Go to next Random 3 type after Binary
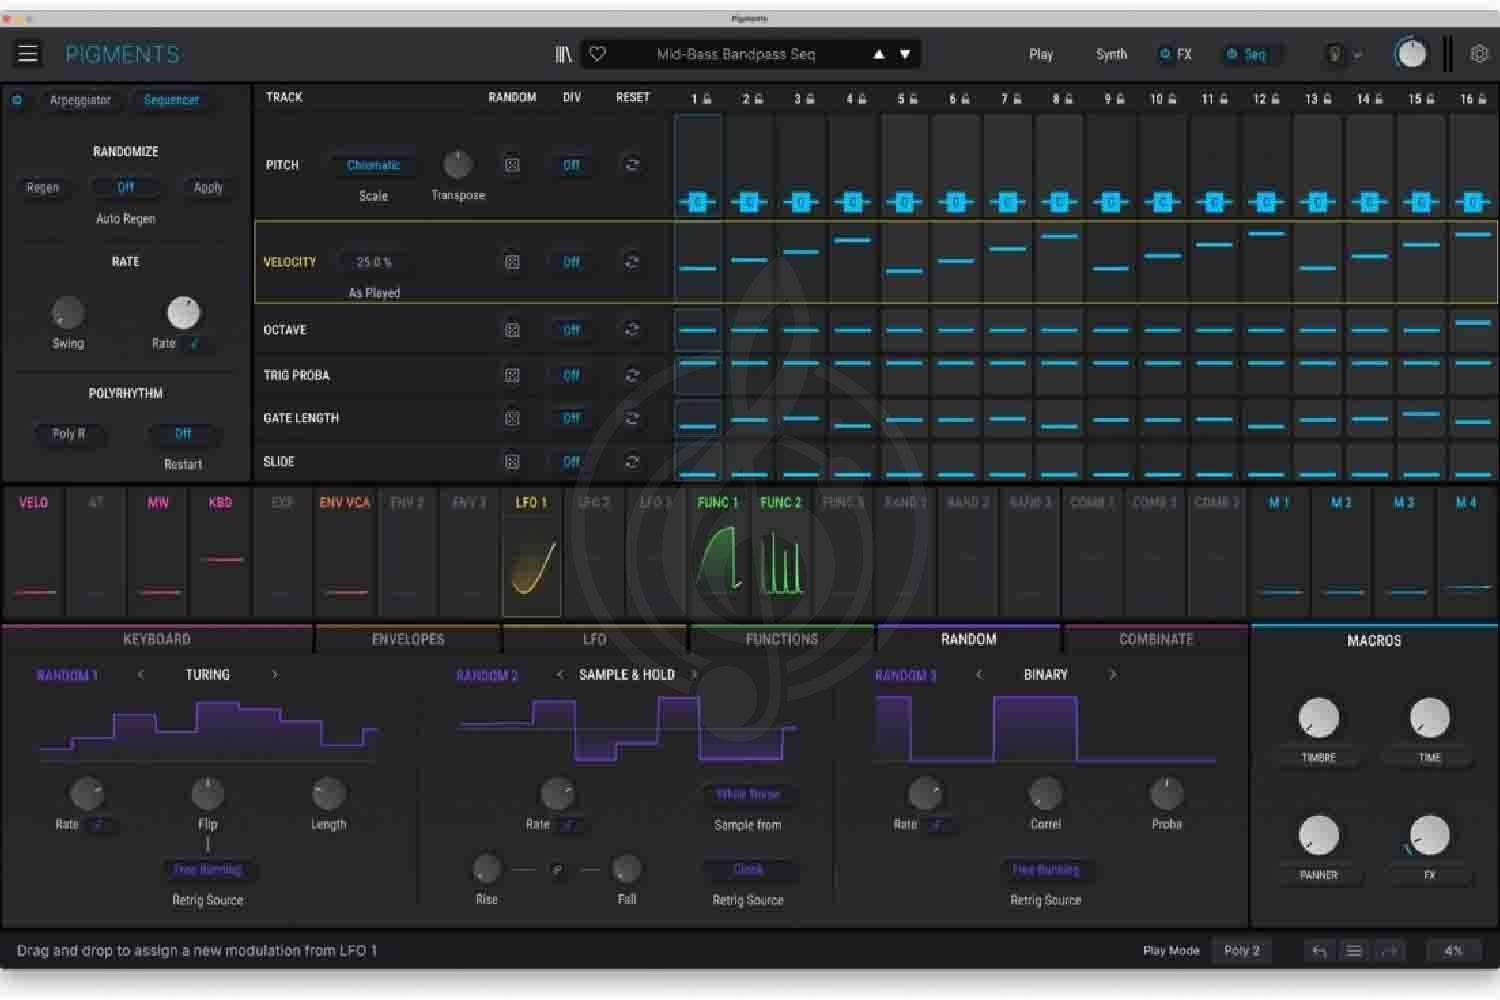The height and width of the screenshot is (1000, 1500). [1112, 675]
